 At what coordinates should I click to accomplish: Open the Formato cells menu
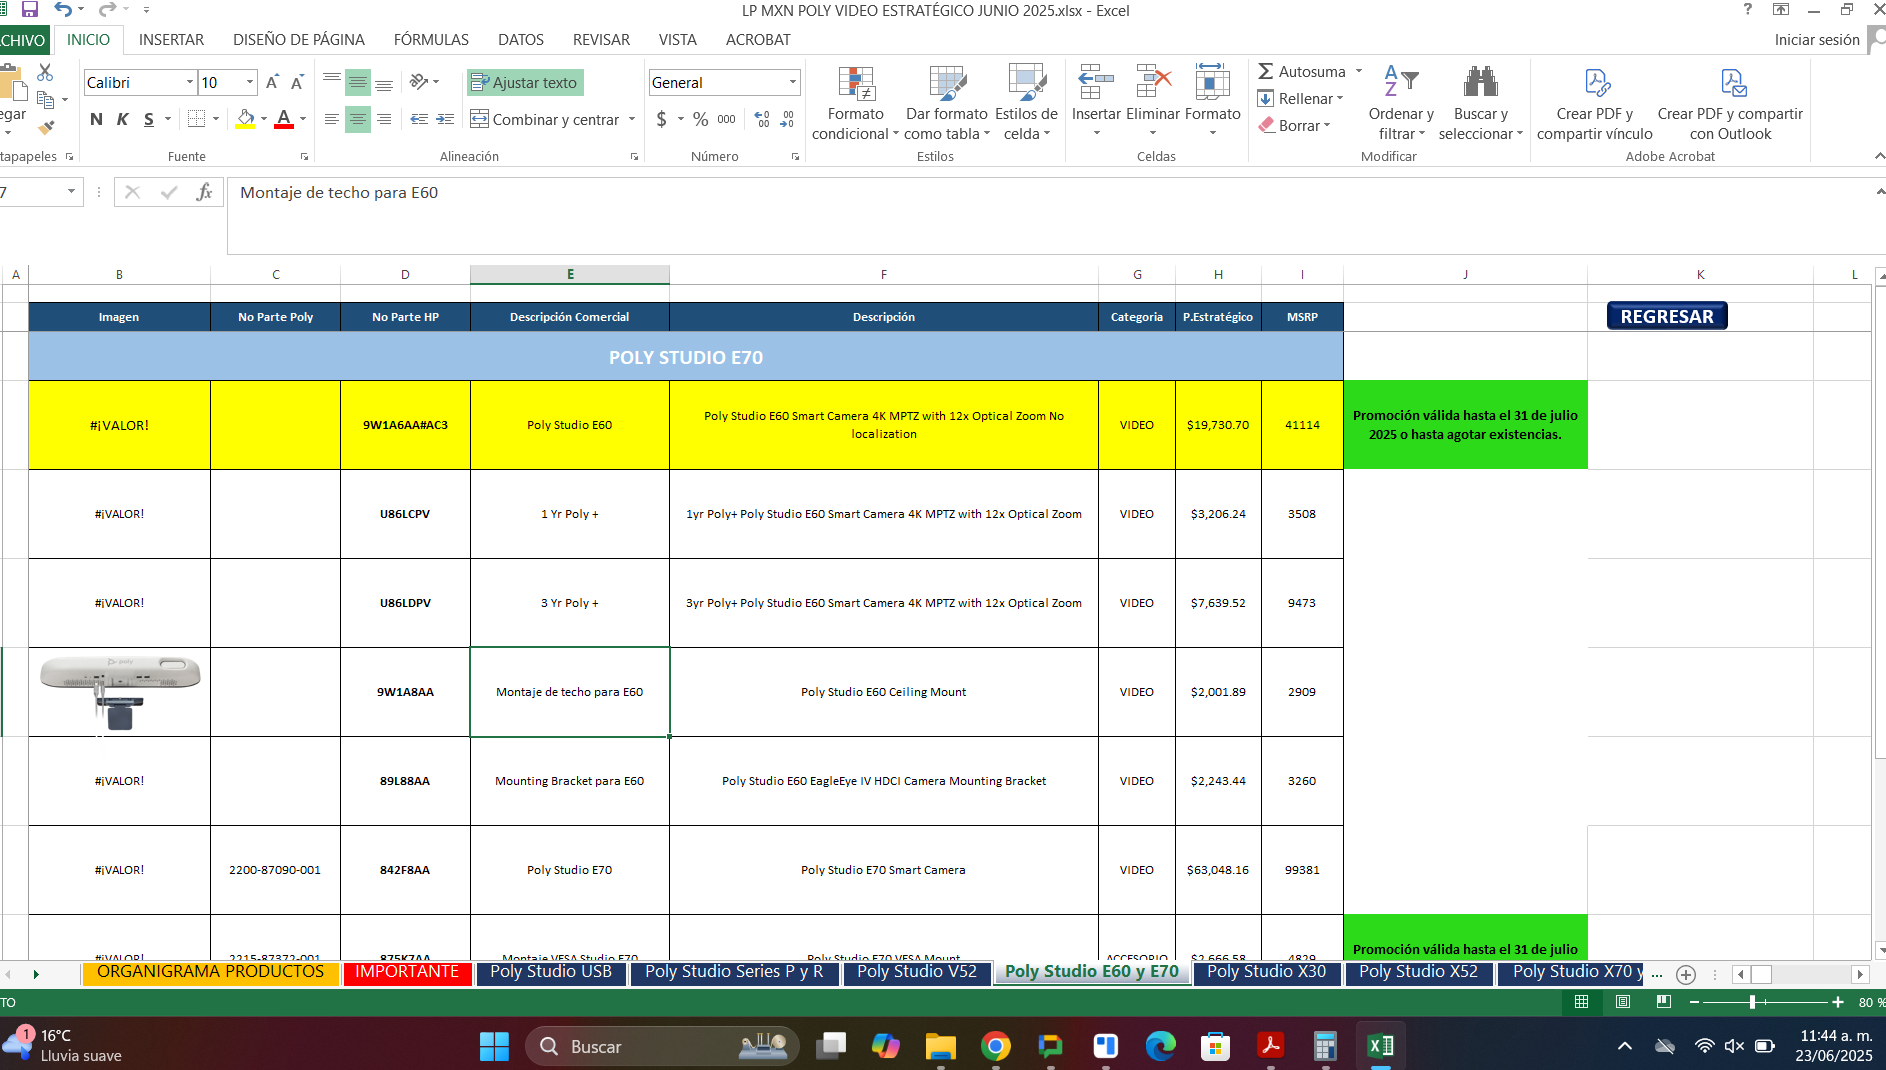[x=1212, y=100]
